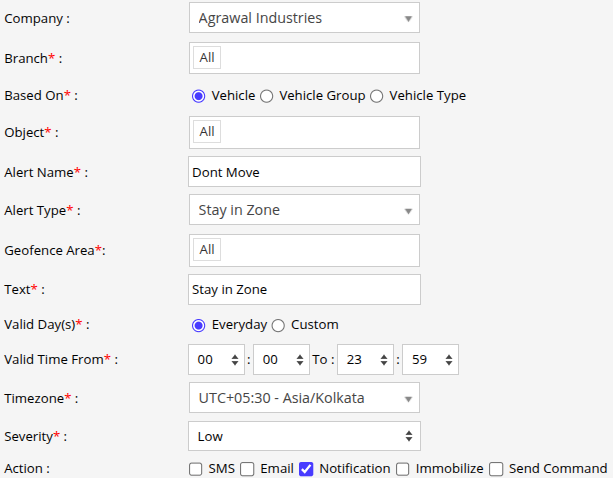Click the Text field 'Stay in Zone'

click(x=304, y=290)
